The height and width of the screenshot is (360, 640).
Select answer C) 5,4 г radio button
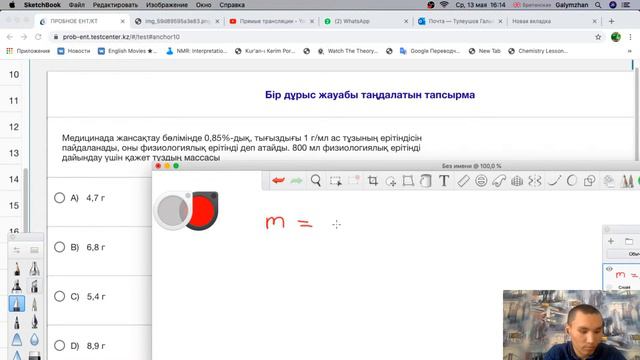click(60, 296)
